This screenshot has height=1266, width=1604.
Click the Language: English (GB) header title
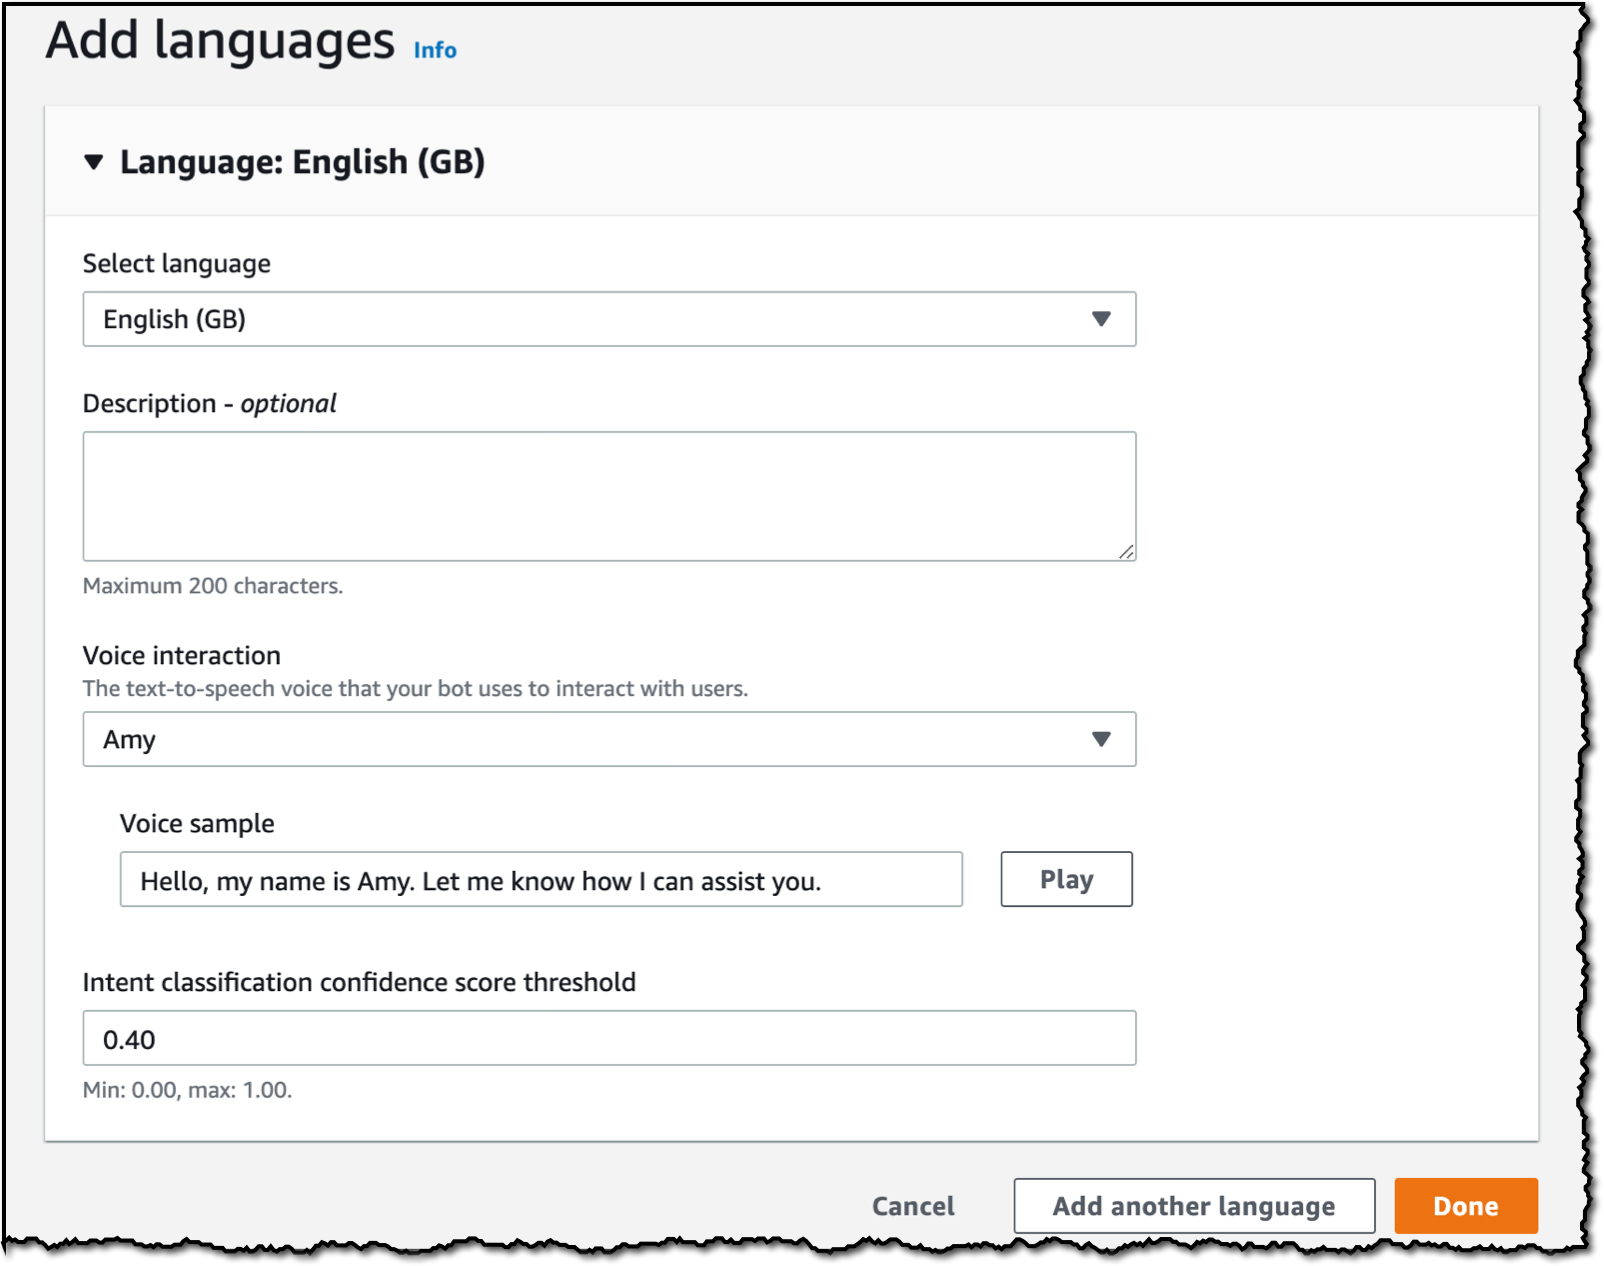[x=302, y=162]
